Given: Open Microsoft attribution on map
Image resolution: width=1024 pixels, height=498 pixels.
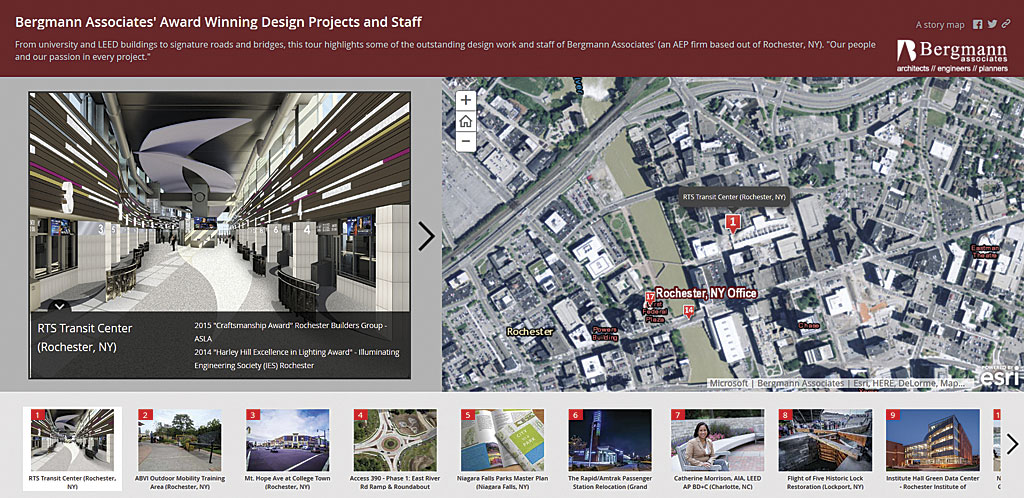Looking at the screenshot, I should click(x=728, y=384).
